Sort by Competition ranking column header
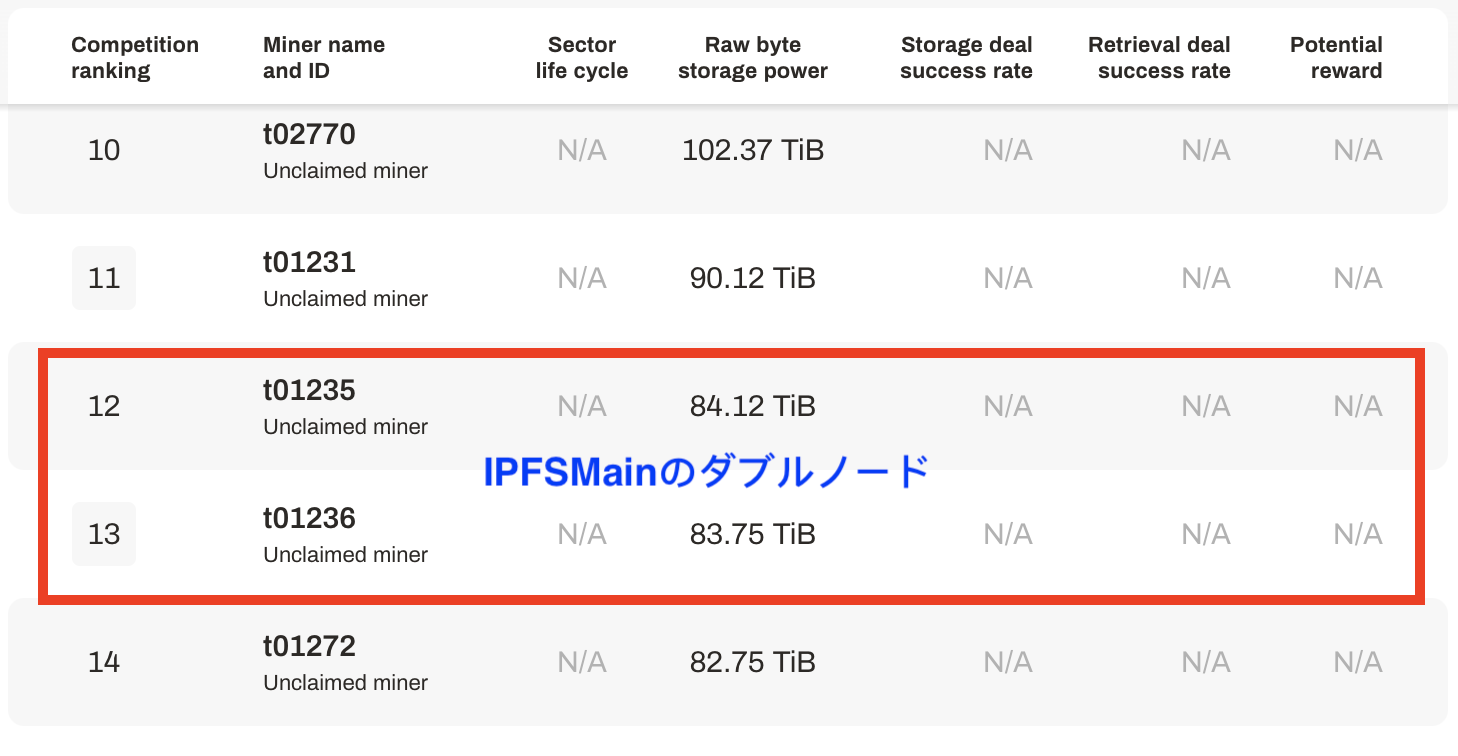1458x756 pixels. click(135, 58)
